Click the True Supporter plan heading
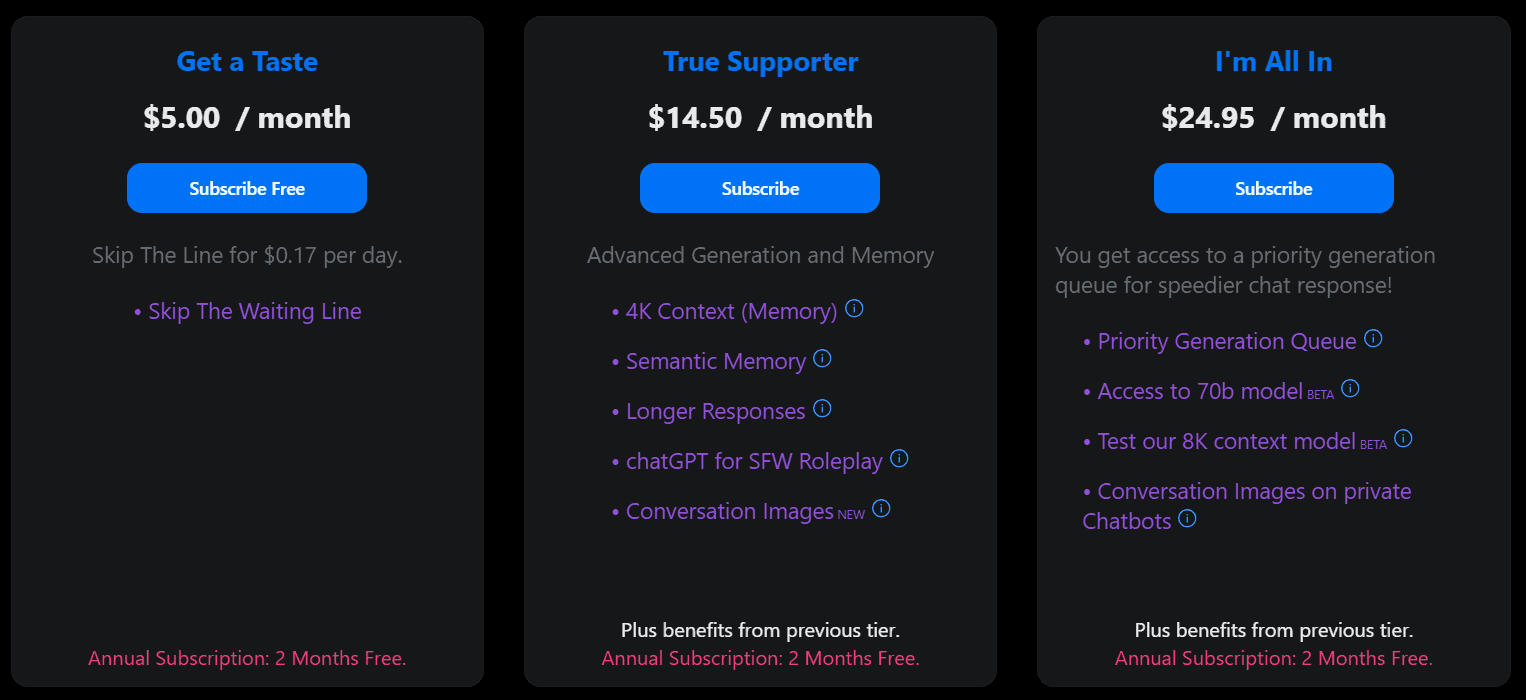This screenshot has width=1526, height=700. tap(760, 62)
